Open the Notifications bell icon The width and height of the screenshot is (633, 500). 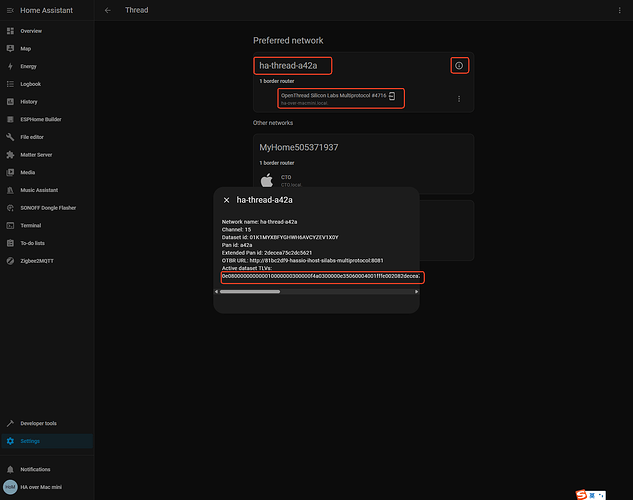[10, 469]
